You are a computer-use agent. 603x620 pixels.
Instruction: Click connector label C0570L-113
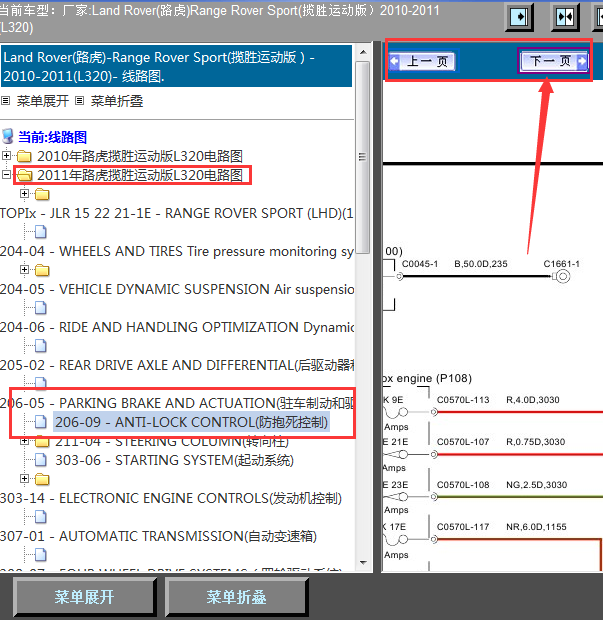pyautogui.click(x=463, y=400)
